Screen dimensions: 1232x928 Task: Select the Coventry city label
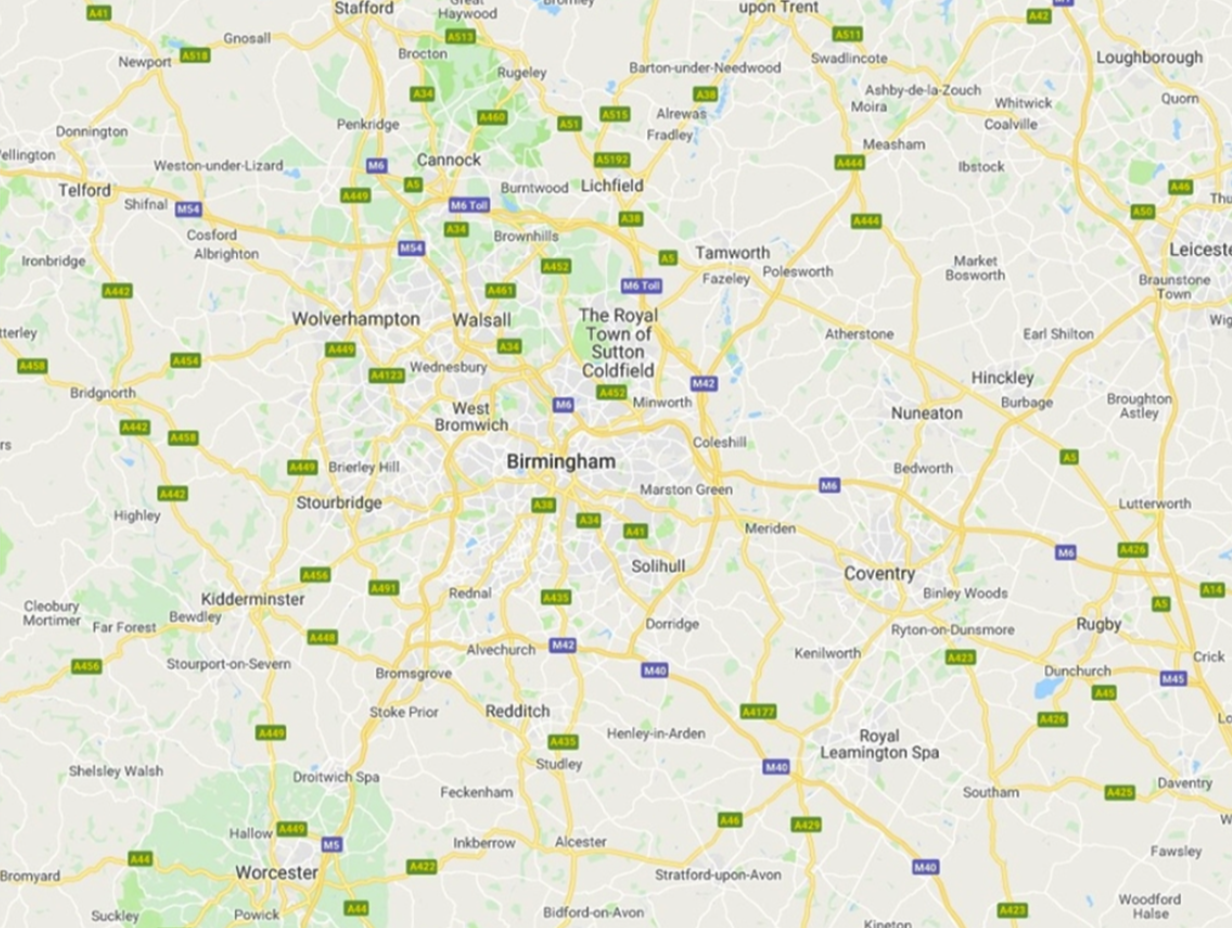tap(879, 574)
